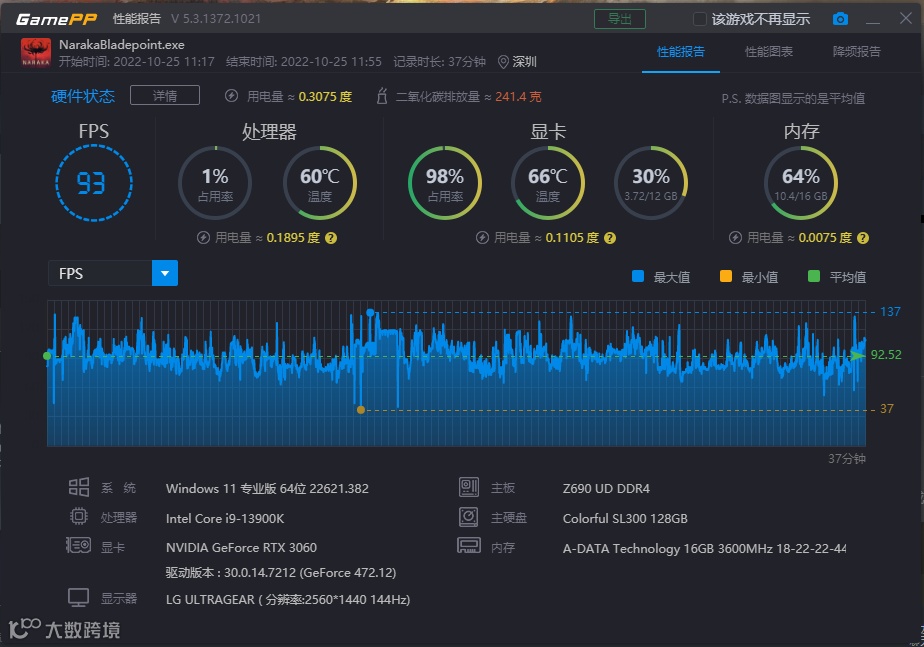The height and width of the screenshot is (647, 924).
Task: Click the 详情 details button
Action: click(x=165, y=95)
